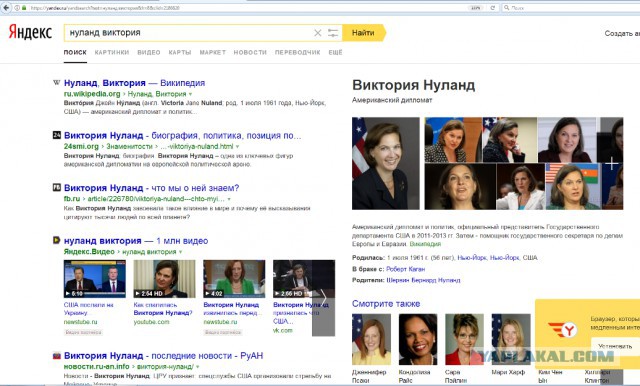Click the fb.ru favicon beside third result
This screenshot has height=386, width=640.
57,188
